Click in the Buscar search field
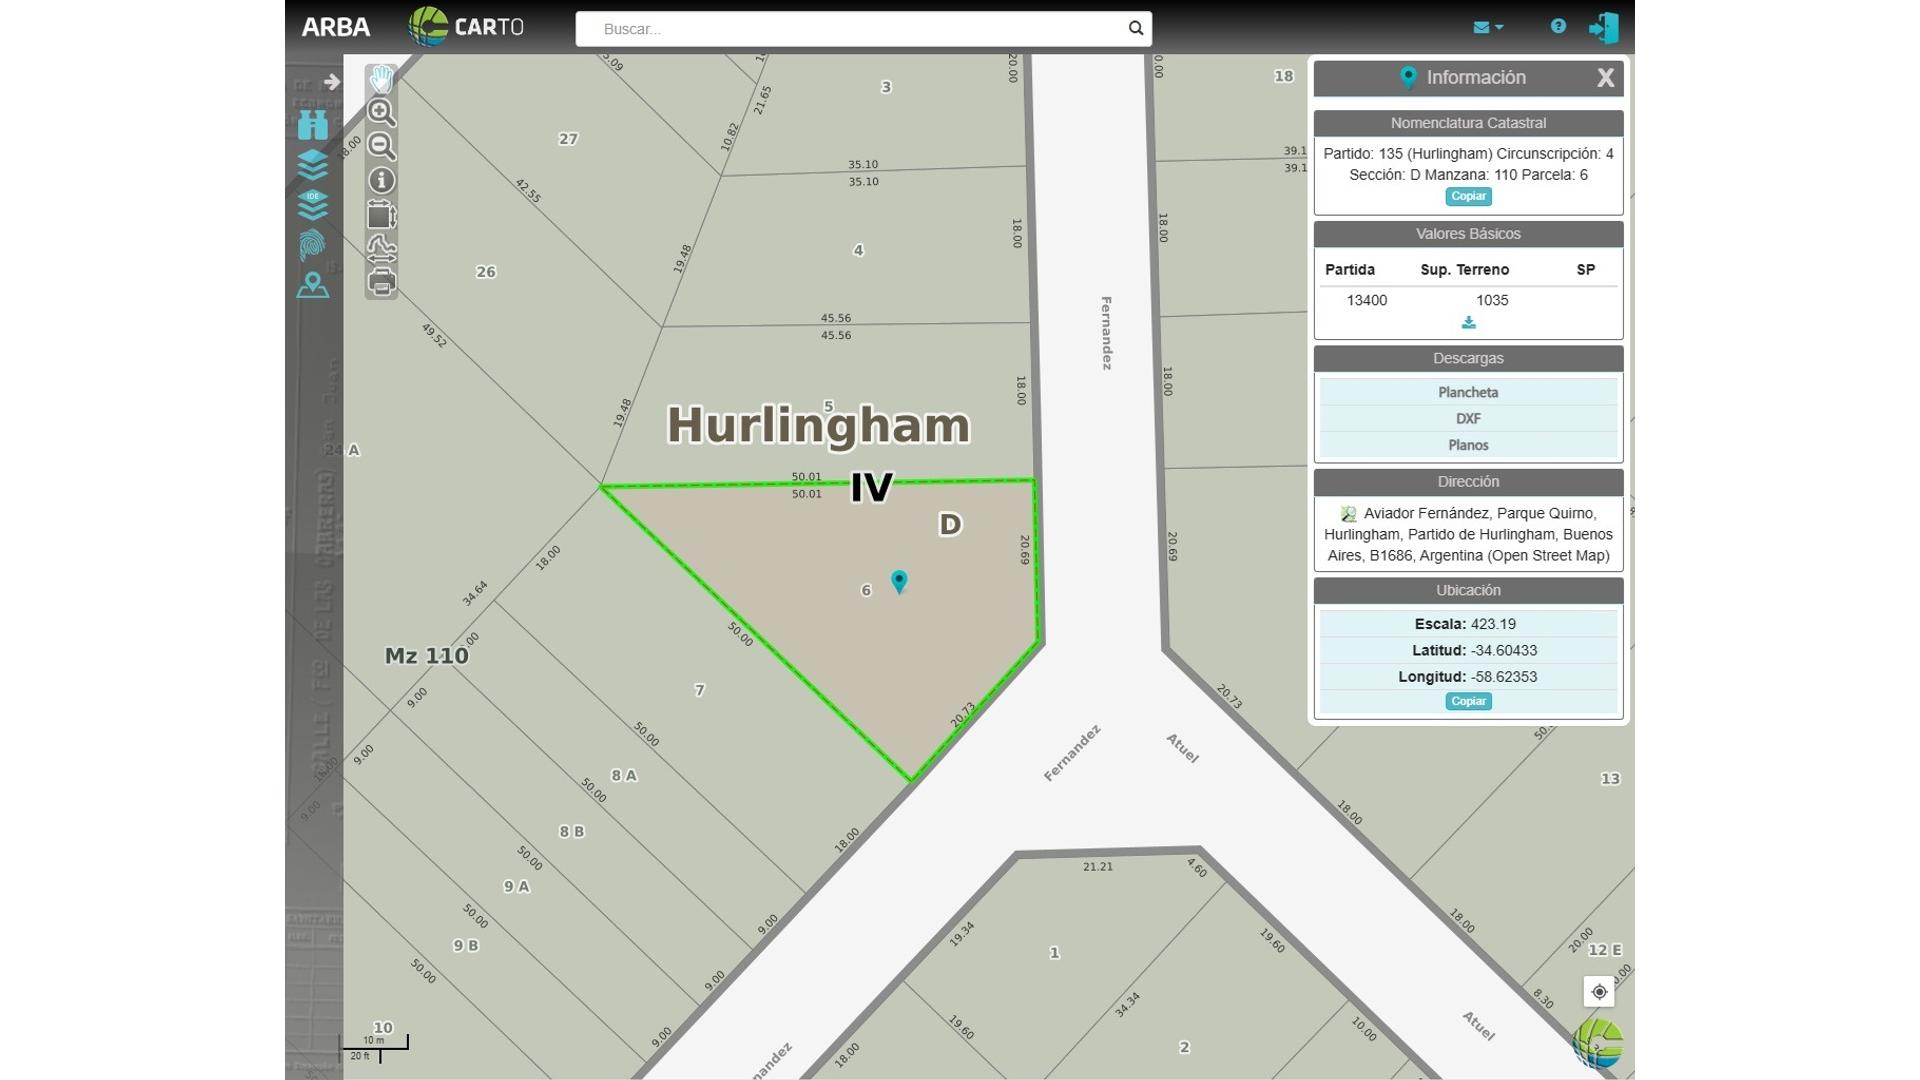Screen dimensions: 1920x1080 [850, 29]
